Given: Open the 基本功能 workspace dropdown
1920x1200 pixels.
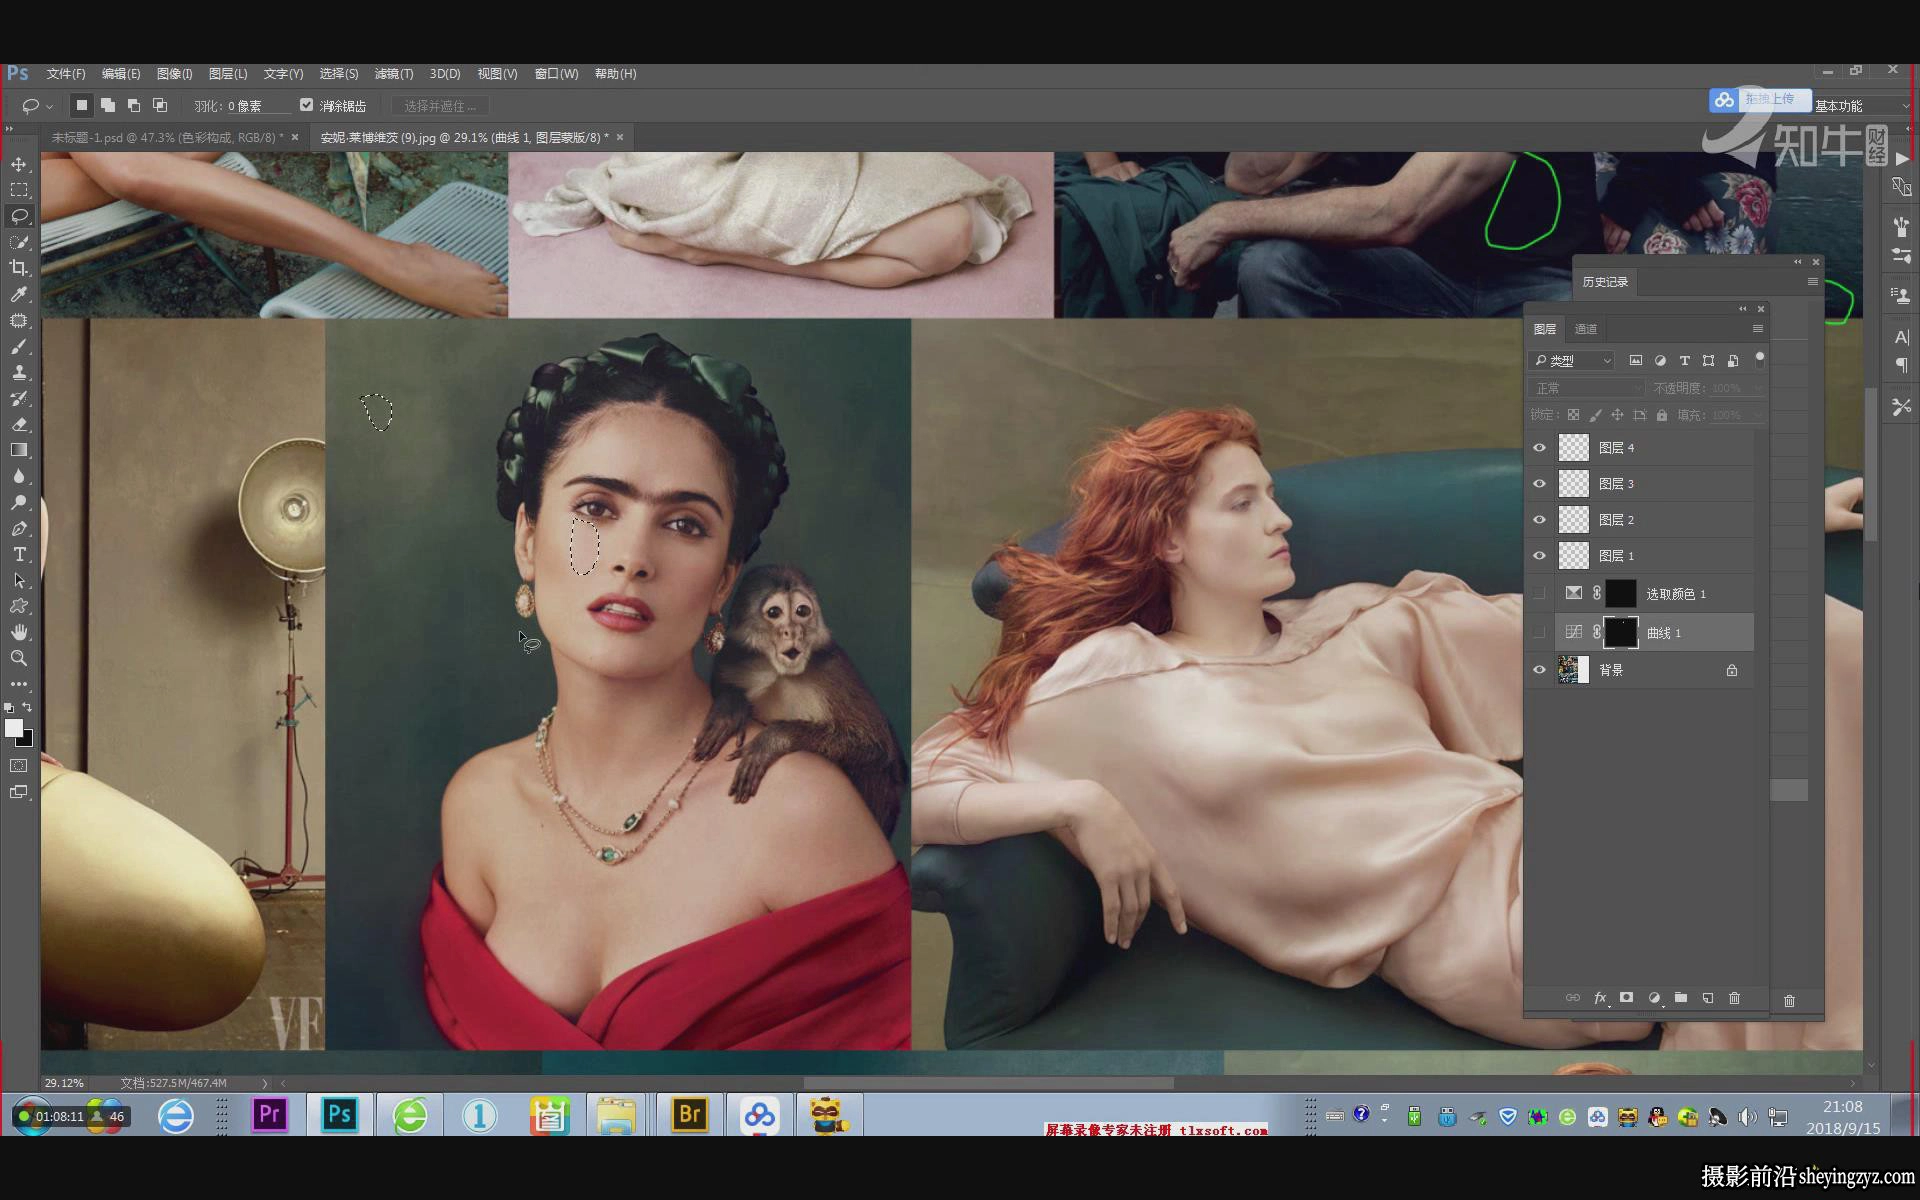Looking at the screenshot, I should coord(1862,106).
